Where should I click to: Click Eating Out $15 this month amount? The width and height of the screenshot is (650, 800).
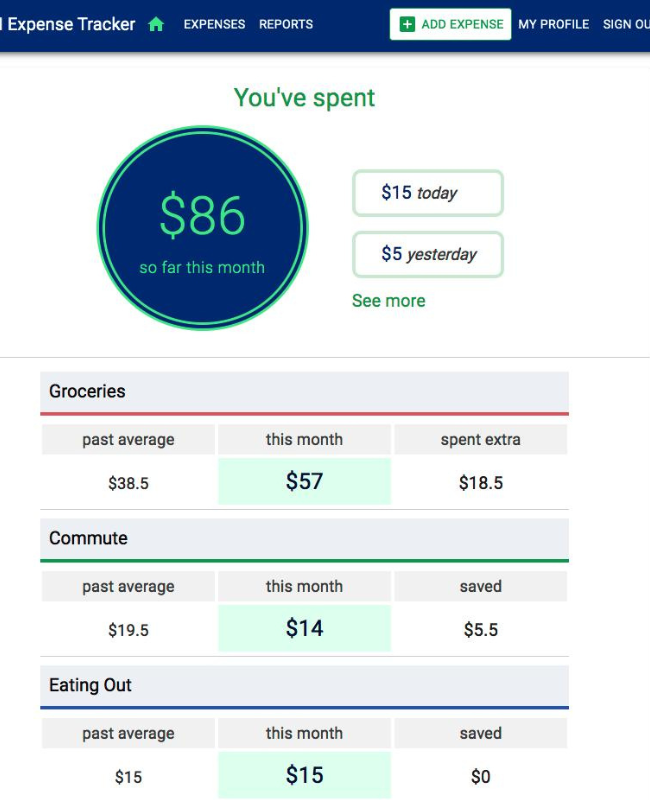305,775
